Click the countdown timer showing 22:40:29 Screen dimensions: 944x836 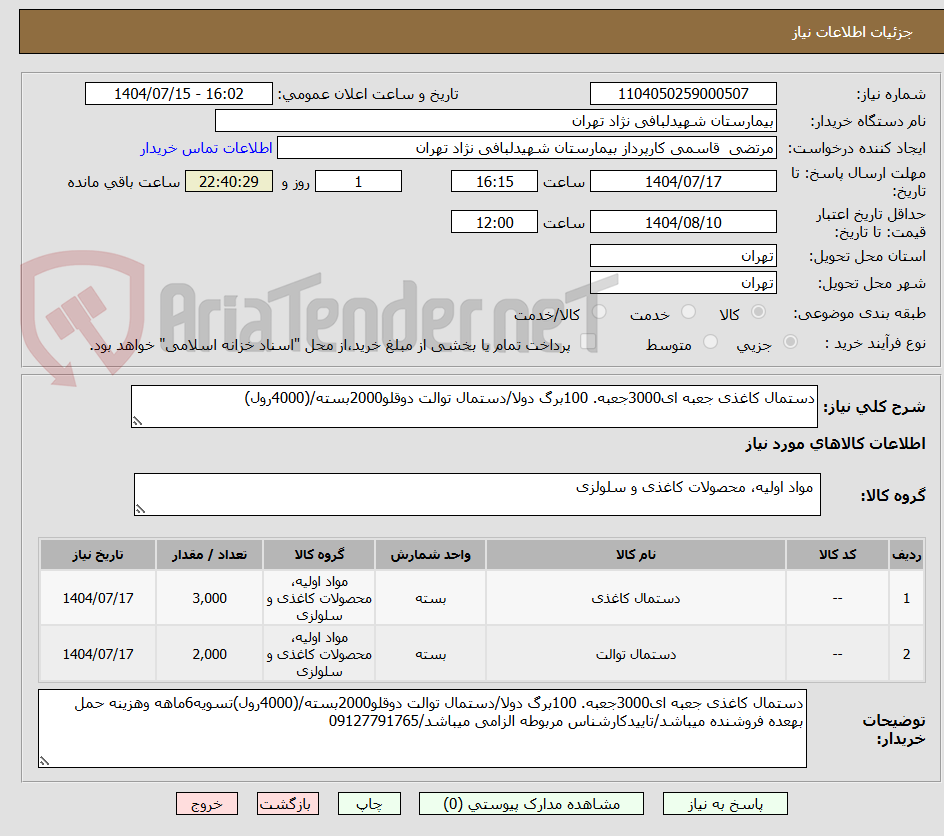(228, 181)
